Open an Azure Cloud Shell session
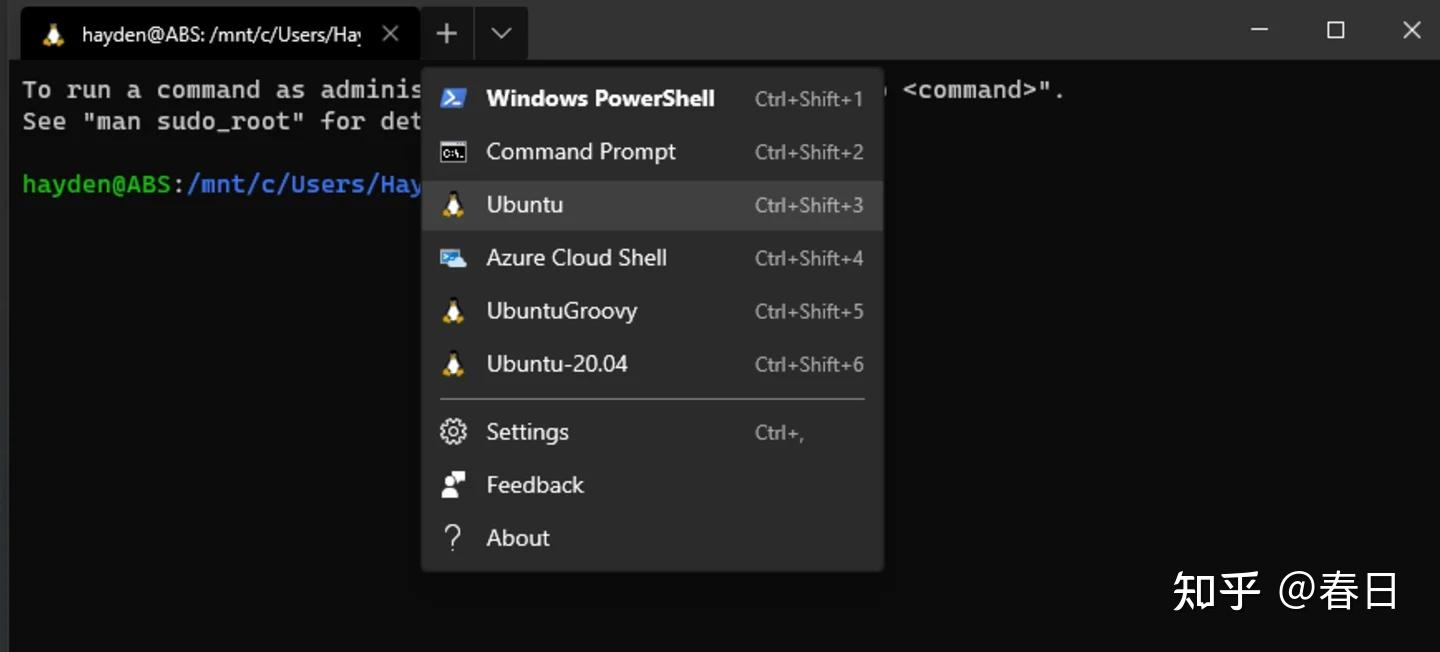This screenshot has height=652, width=1440. point(576,257)
